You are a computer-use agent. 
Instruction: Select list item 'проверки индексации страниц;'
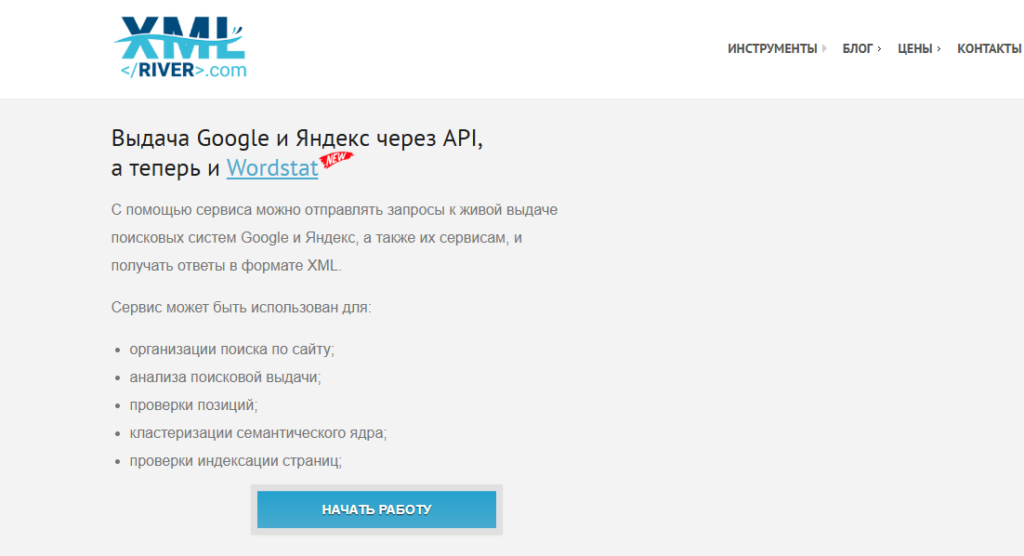click(236, 461)
